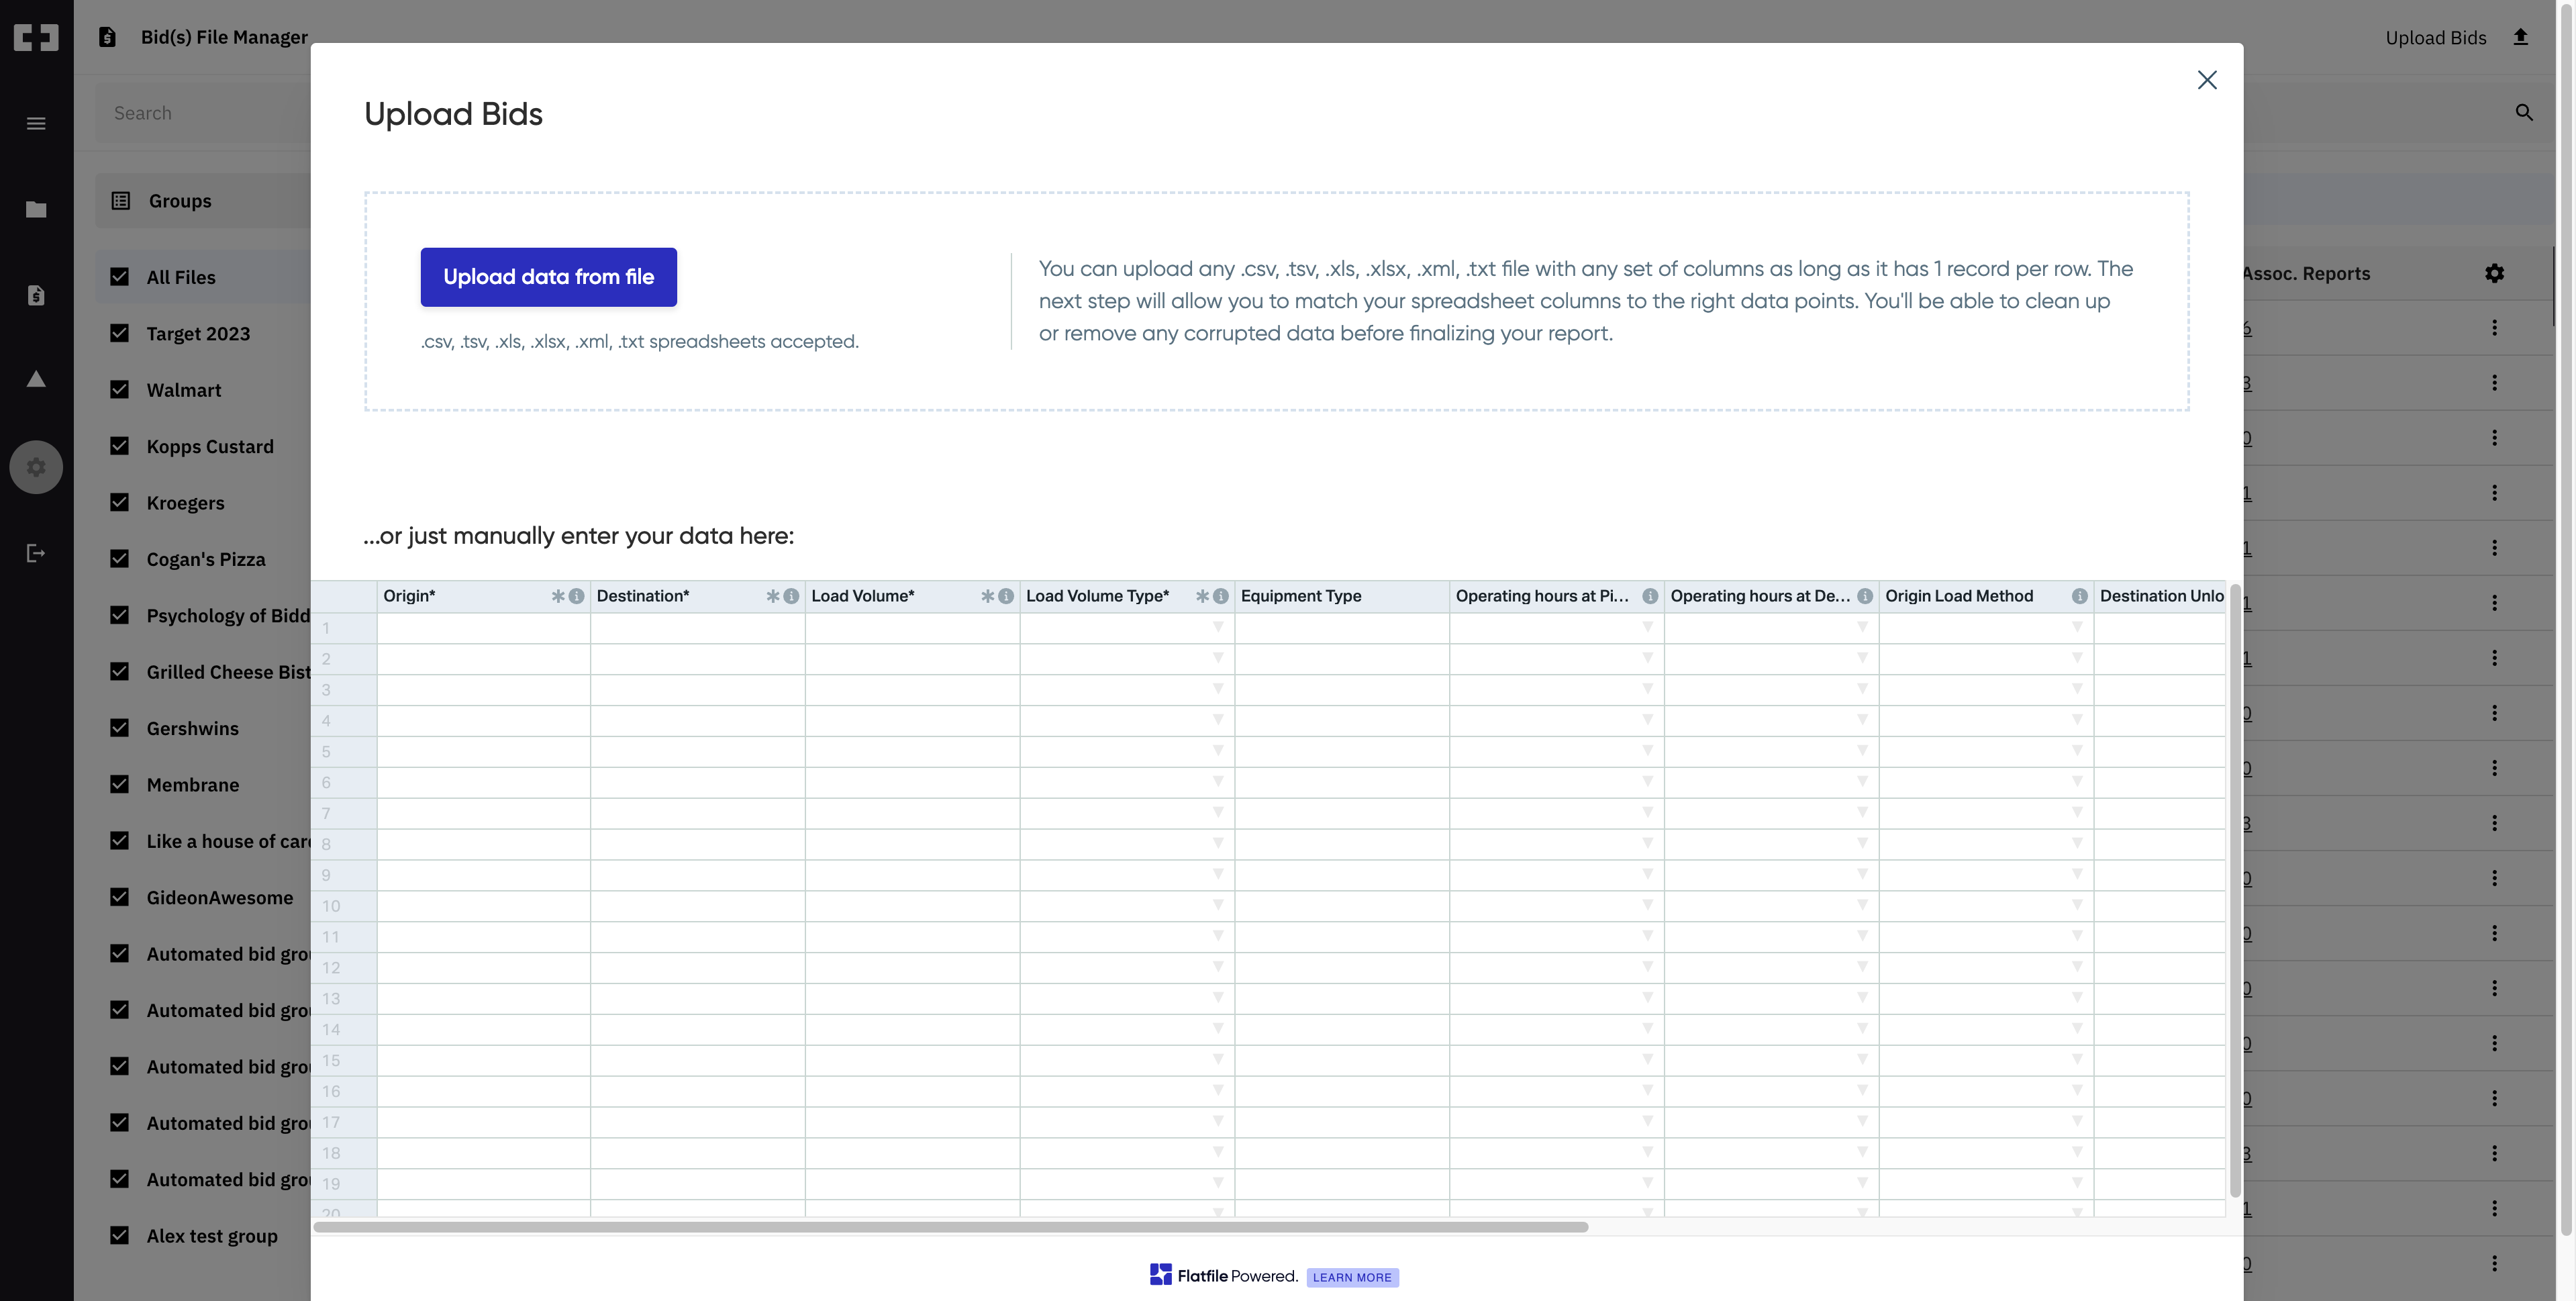The height and width of the screenshot is (1301, 2576).
Task: Open the kebab menu beside Assoc. Reports row
Action: (x=2494, y=328)
